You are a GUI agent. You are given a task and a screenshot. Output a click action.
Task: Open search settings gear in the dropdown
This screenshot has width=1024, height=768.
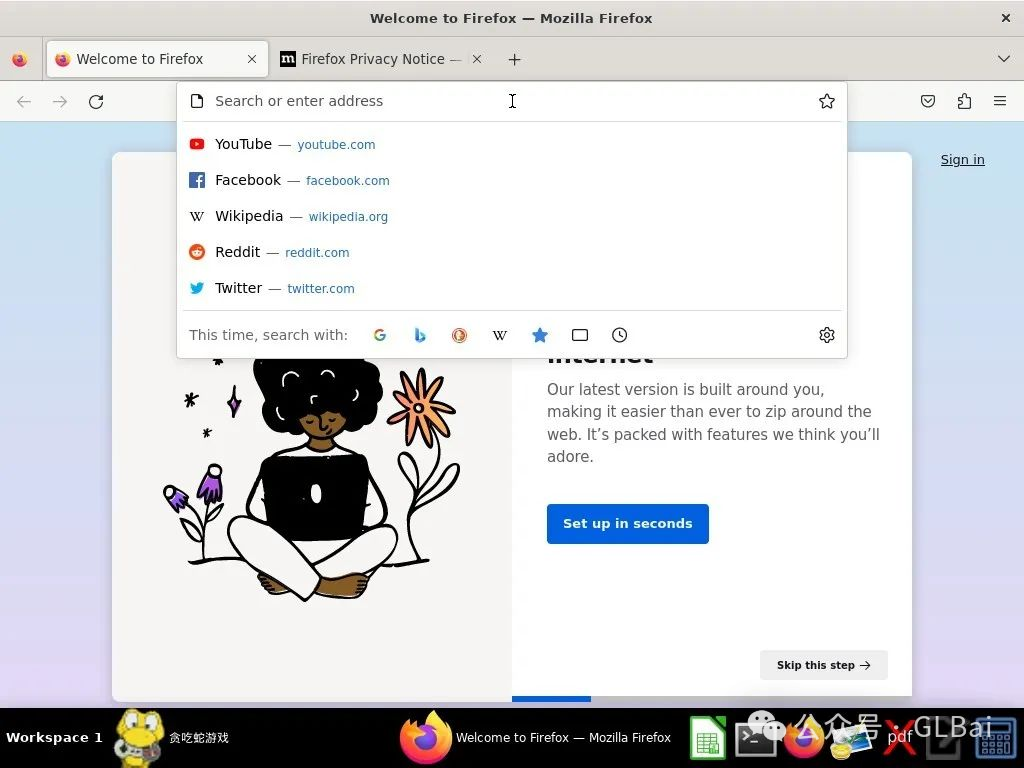pyautogui.click(x=827, y=335)
